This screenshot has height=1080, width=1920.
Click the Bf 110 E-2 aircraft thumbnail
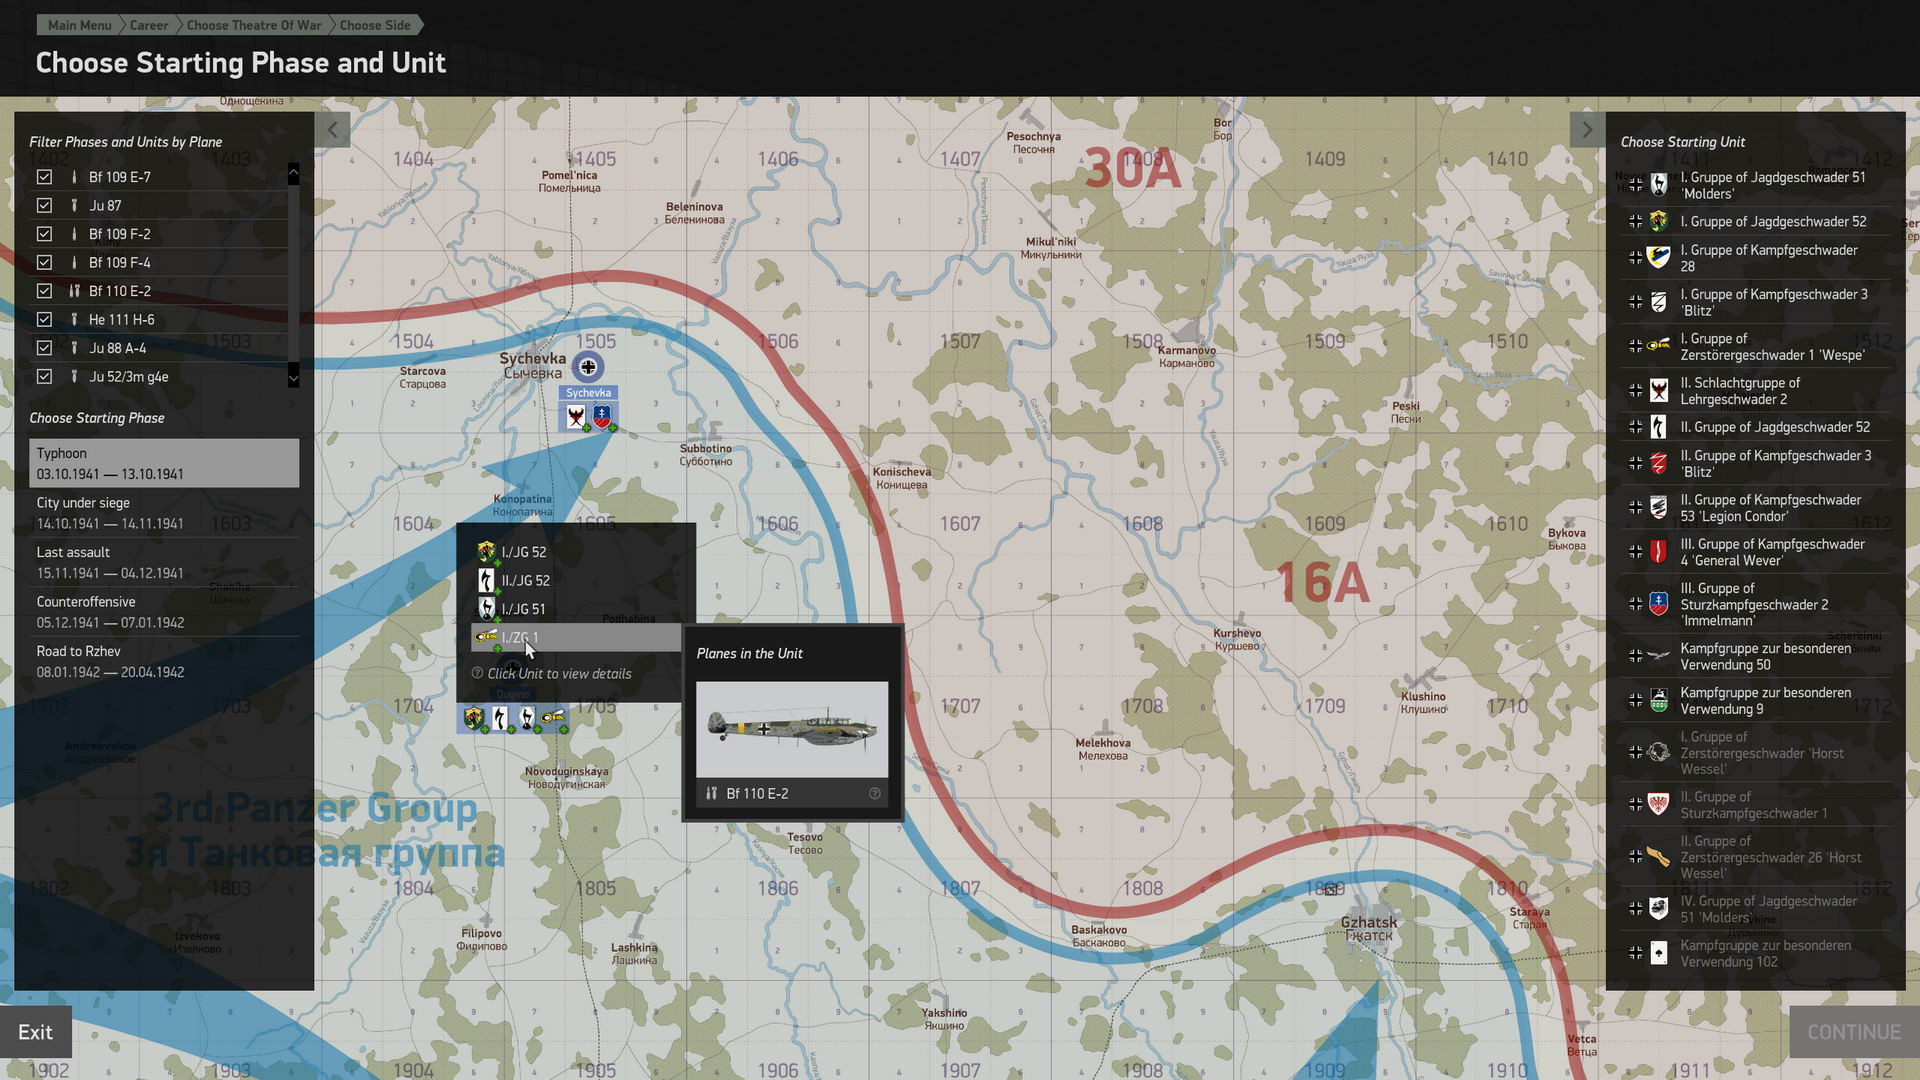791,729
